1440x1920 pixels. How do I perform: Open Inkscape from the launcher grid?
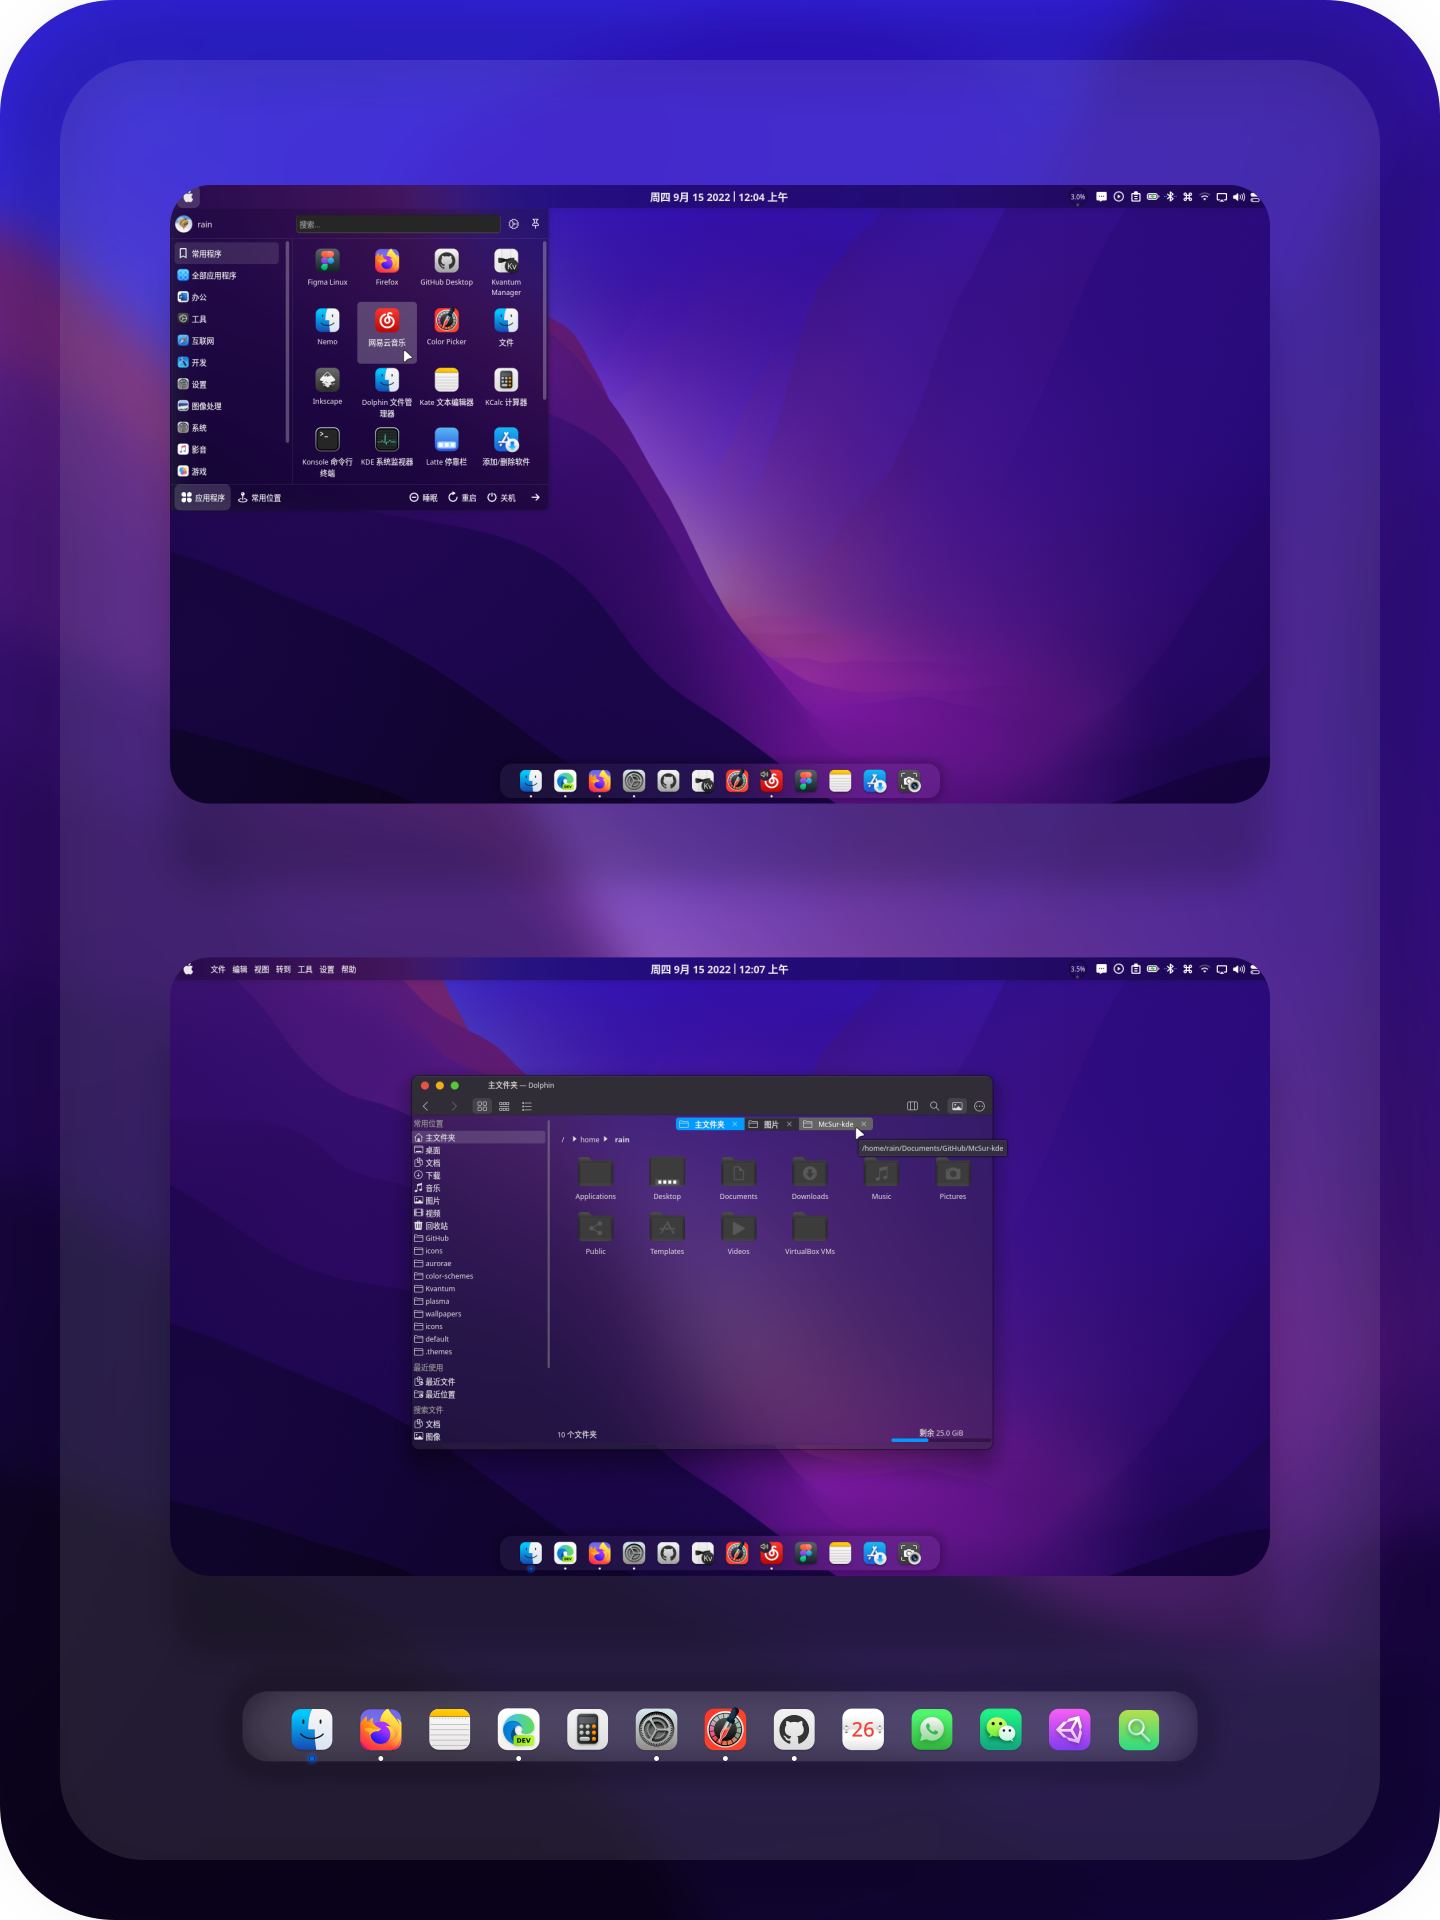tap(327, 387)
